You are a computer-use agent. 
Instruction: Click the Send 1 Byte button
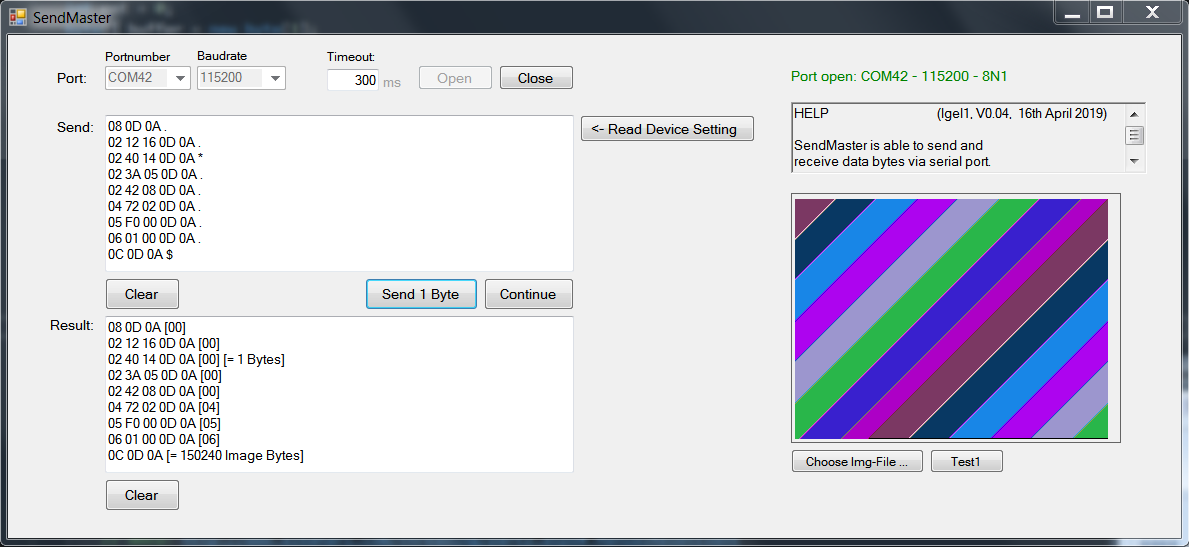(421, 294)
